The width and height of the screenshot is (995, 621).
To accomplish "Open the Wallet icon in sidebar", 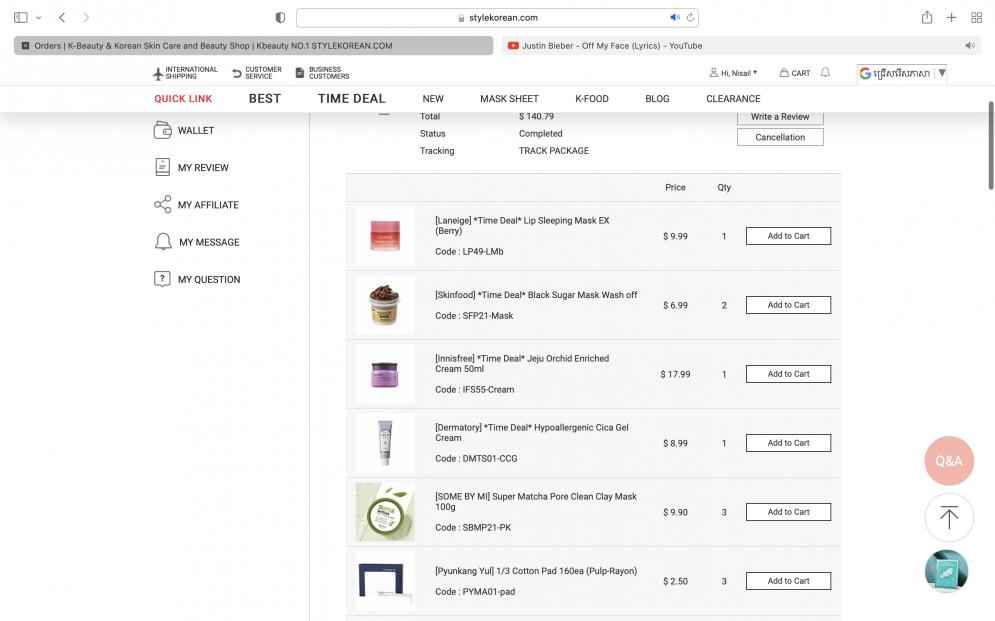I will tap(162, 130).
